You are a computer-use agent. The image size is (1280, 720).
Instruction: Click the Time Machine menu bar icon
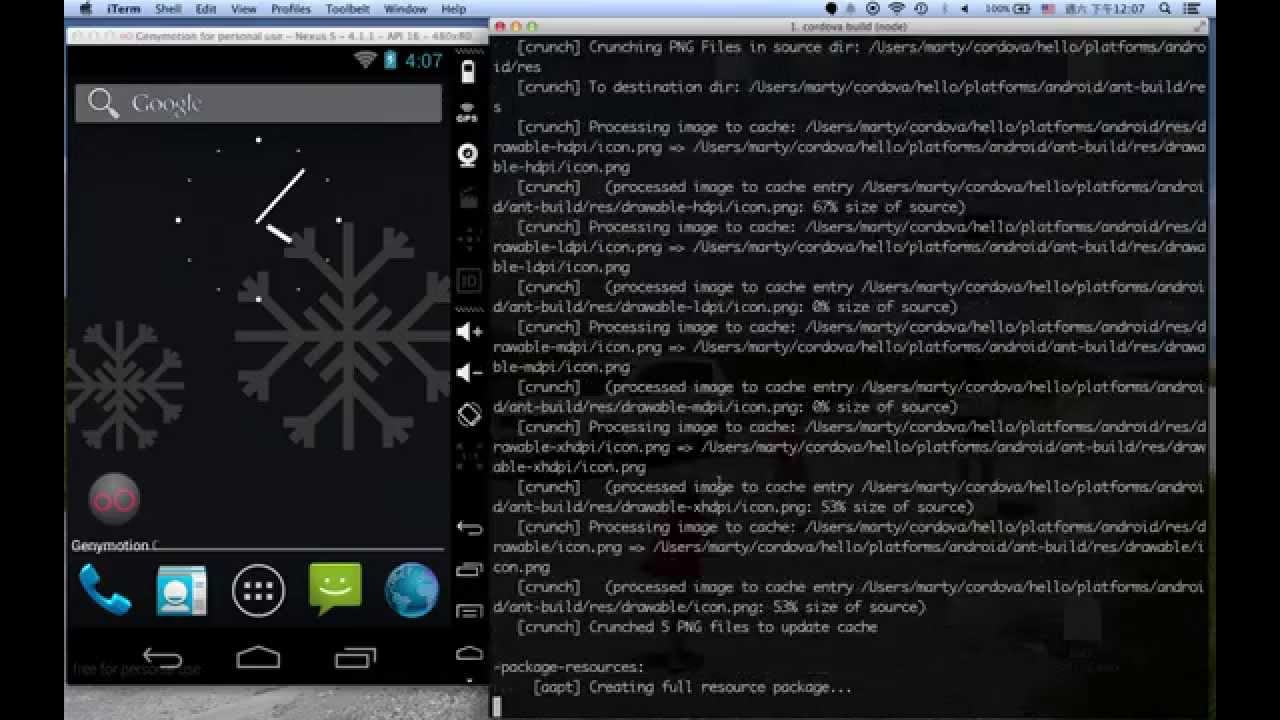pos(920,9)
